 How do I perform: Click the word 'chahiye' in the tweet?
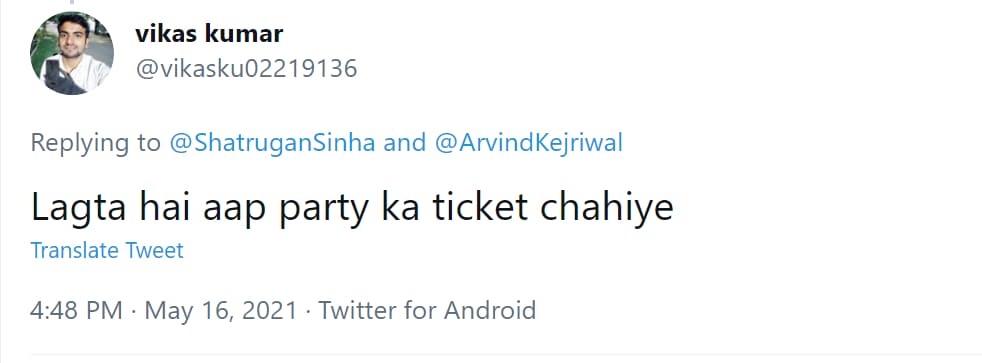[x=606, y=209]
